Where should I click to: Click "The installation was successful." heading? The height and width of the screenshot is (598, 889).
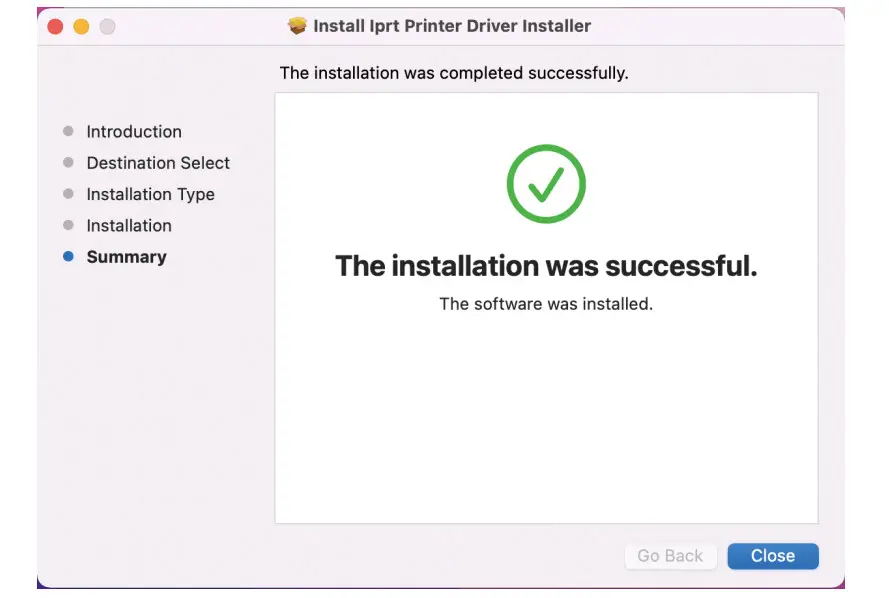pyautogui.click(x=546, y=266)
